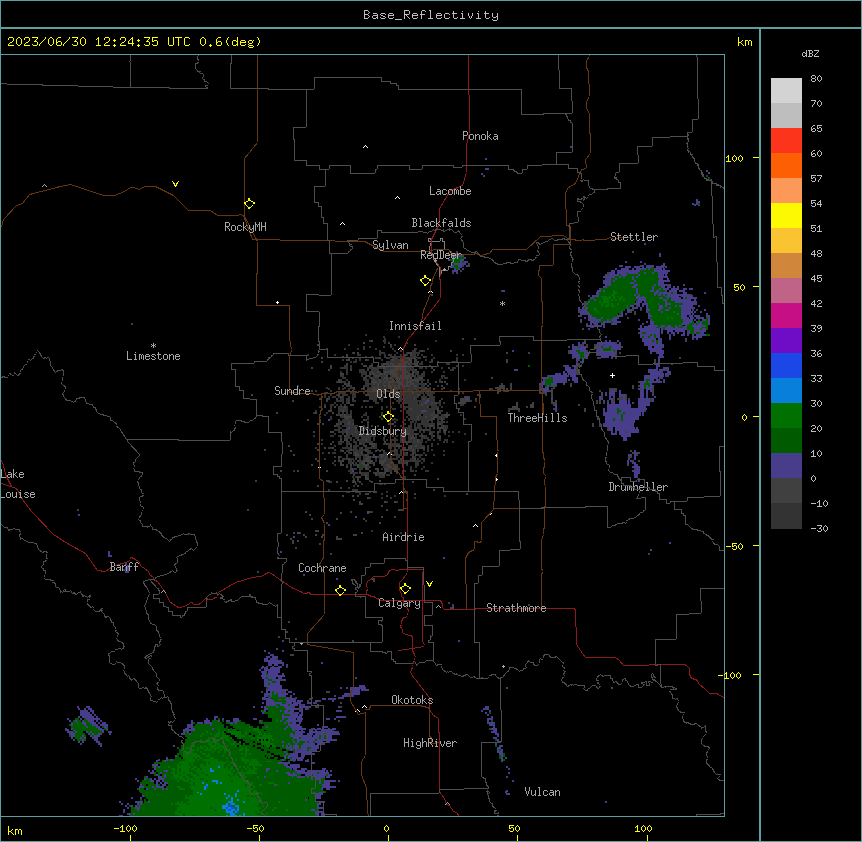862x842 pixels.
Task: Click the Stettler town label
Action: [x=634, y=237]
